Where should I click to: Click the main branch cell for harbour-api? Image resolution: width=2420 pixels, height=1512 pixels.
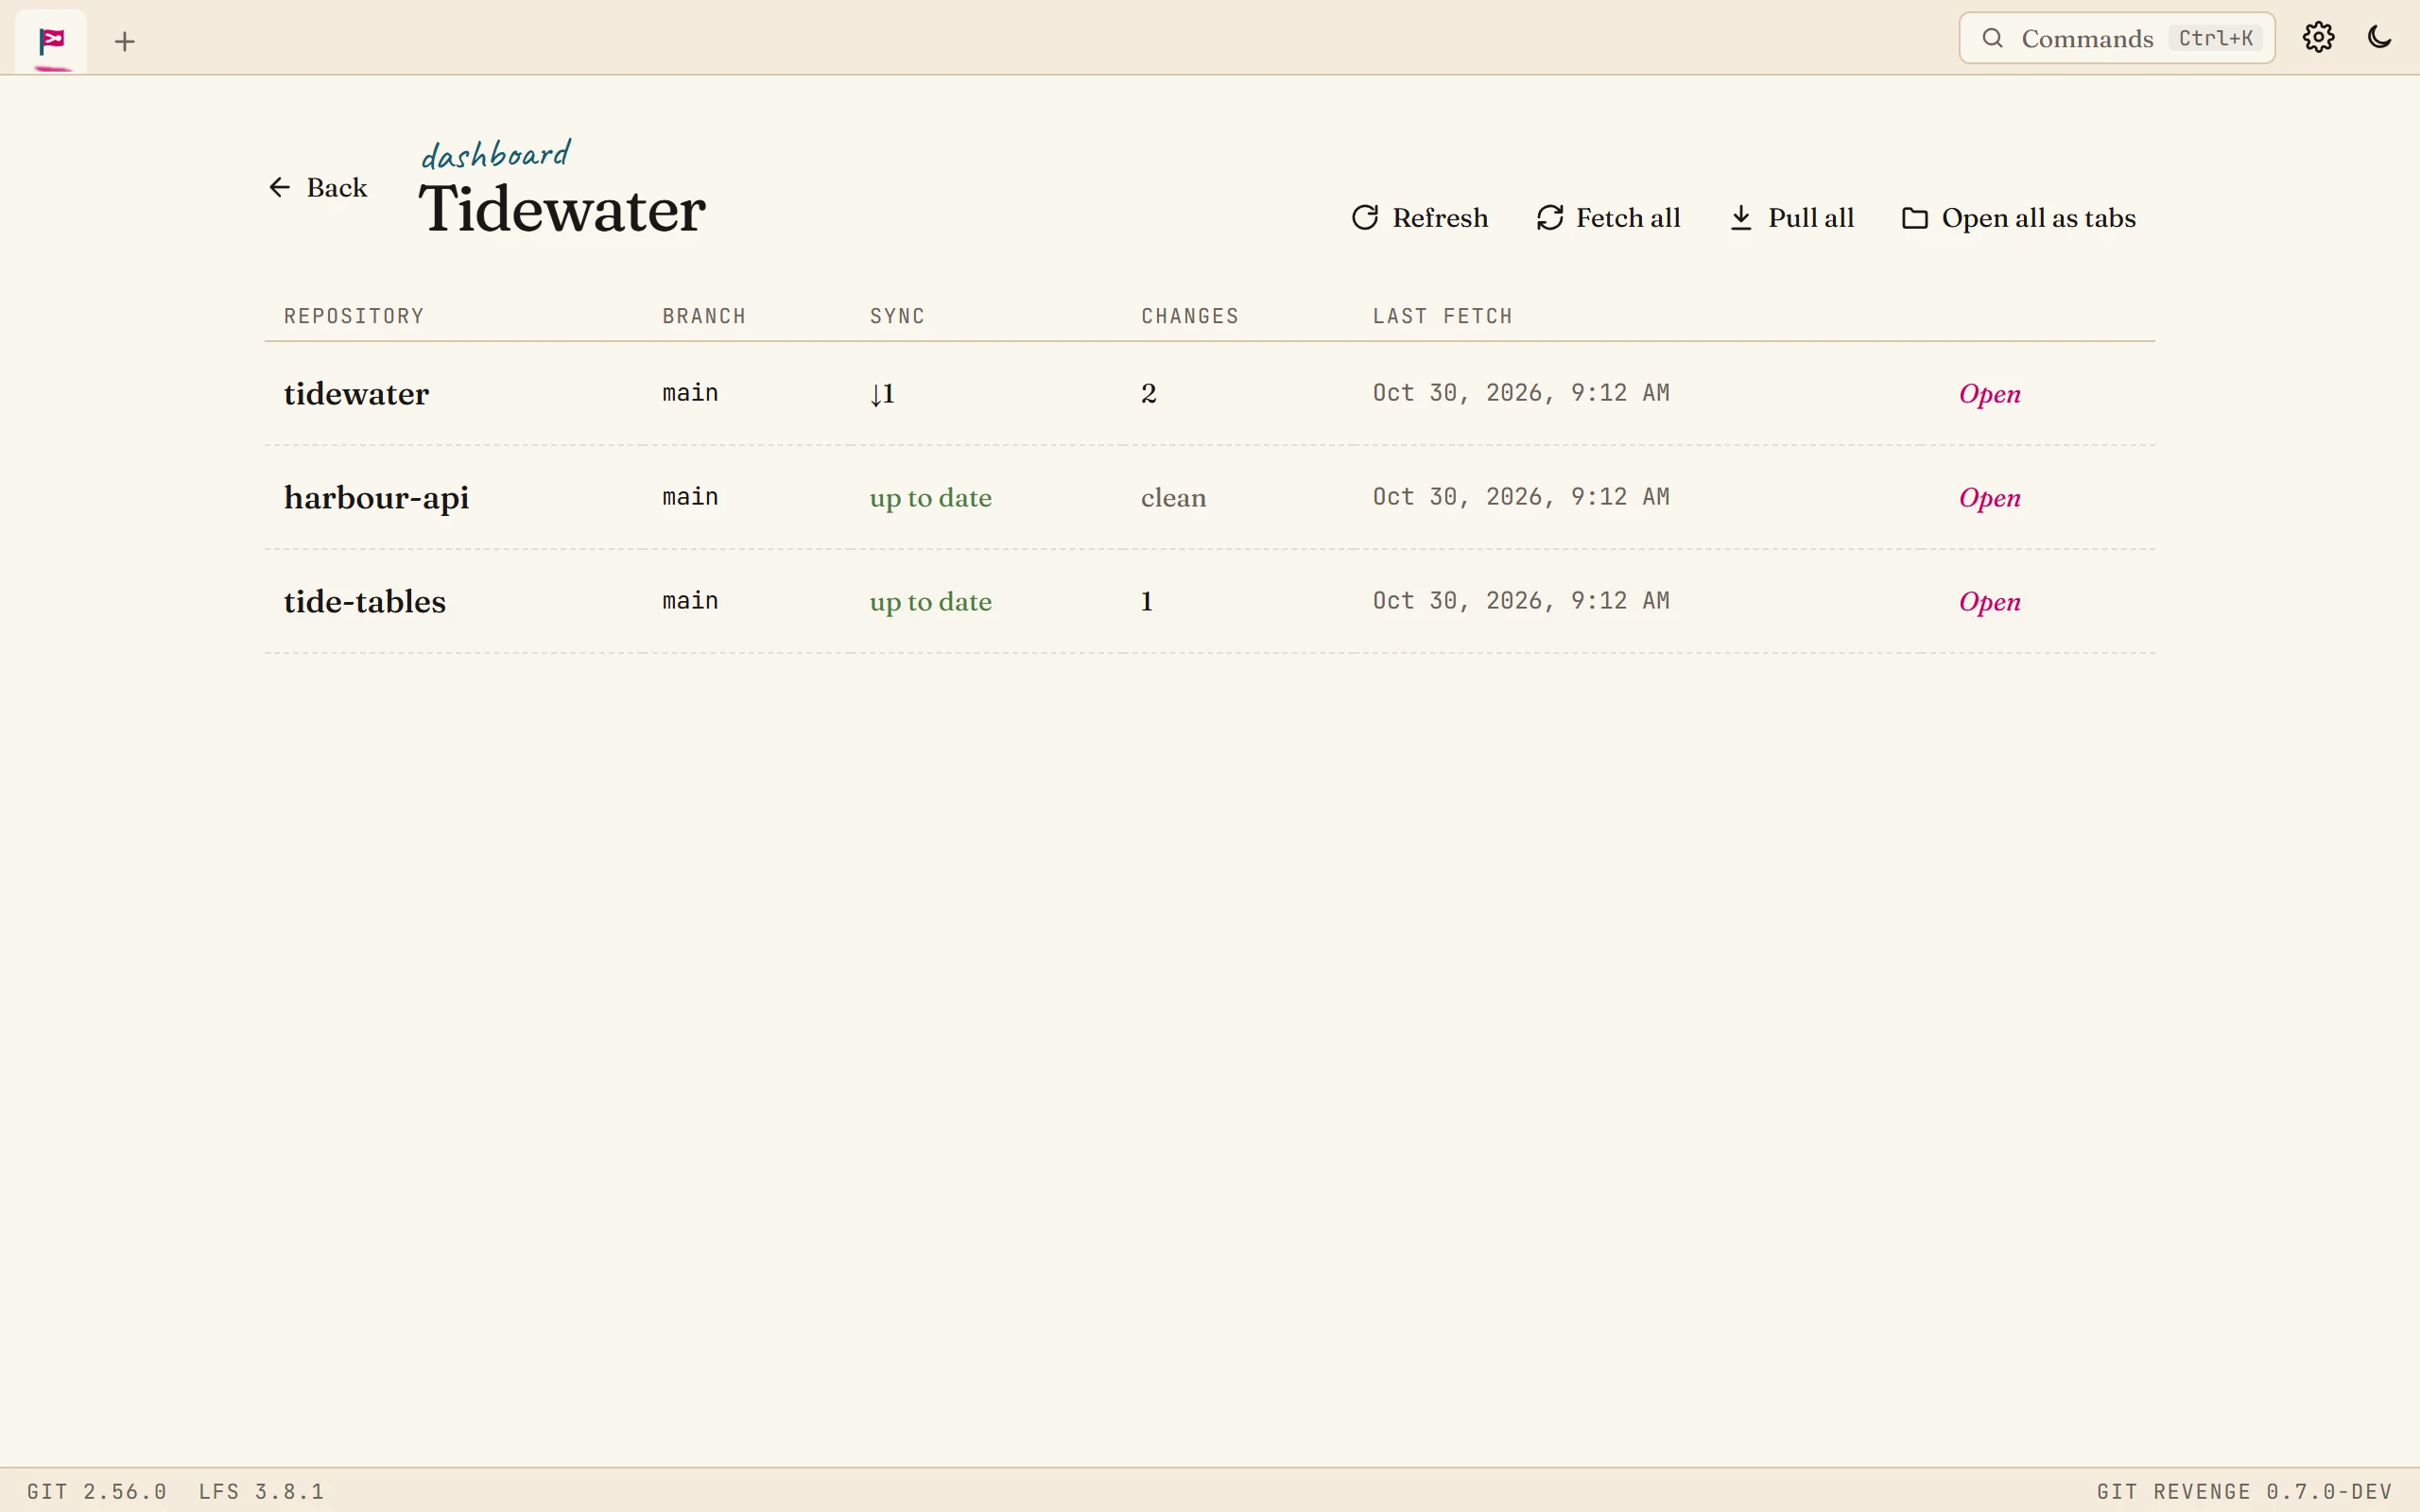point(690,497)
